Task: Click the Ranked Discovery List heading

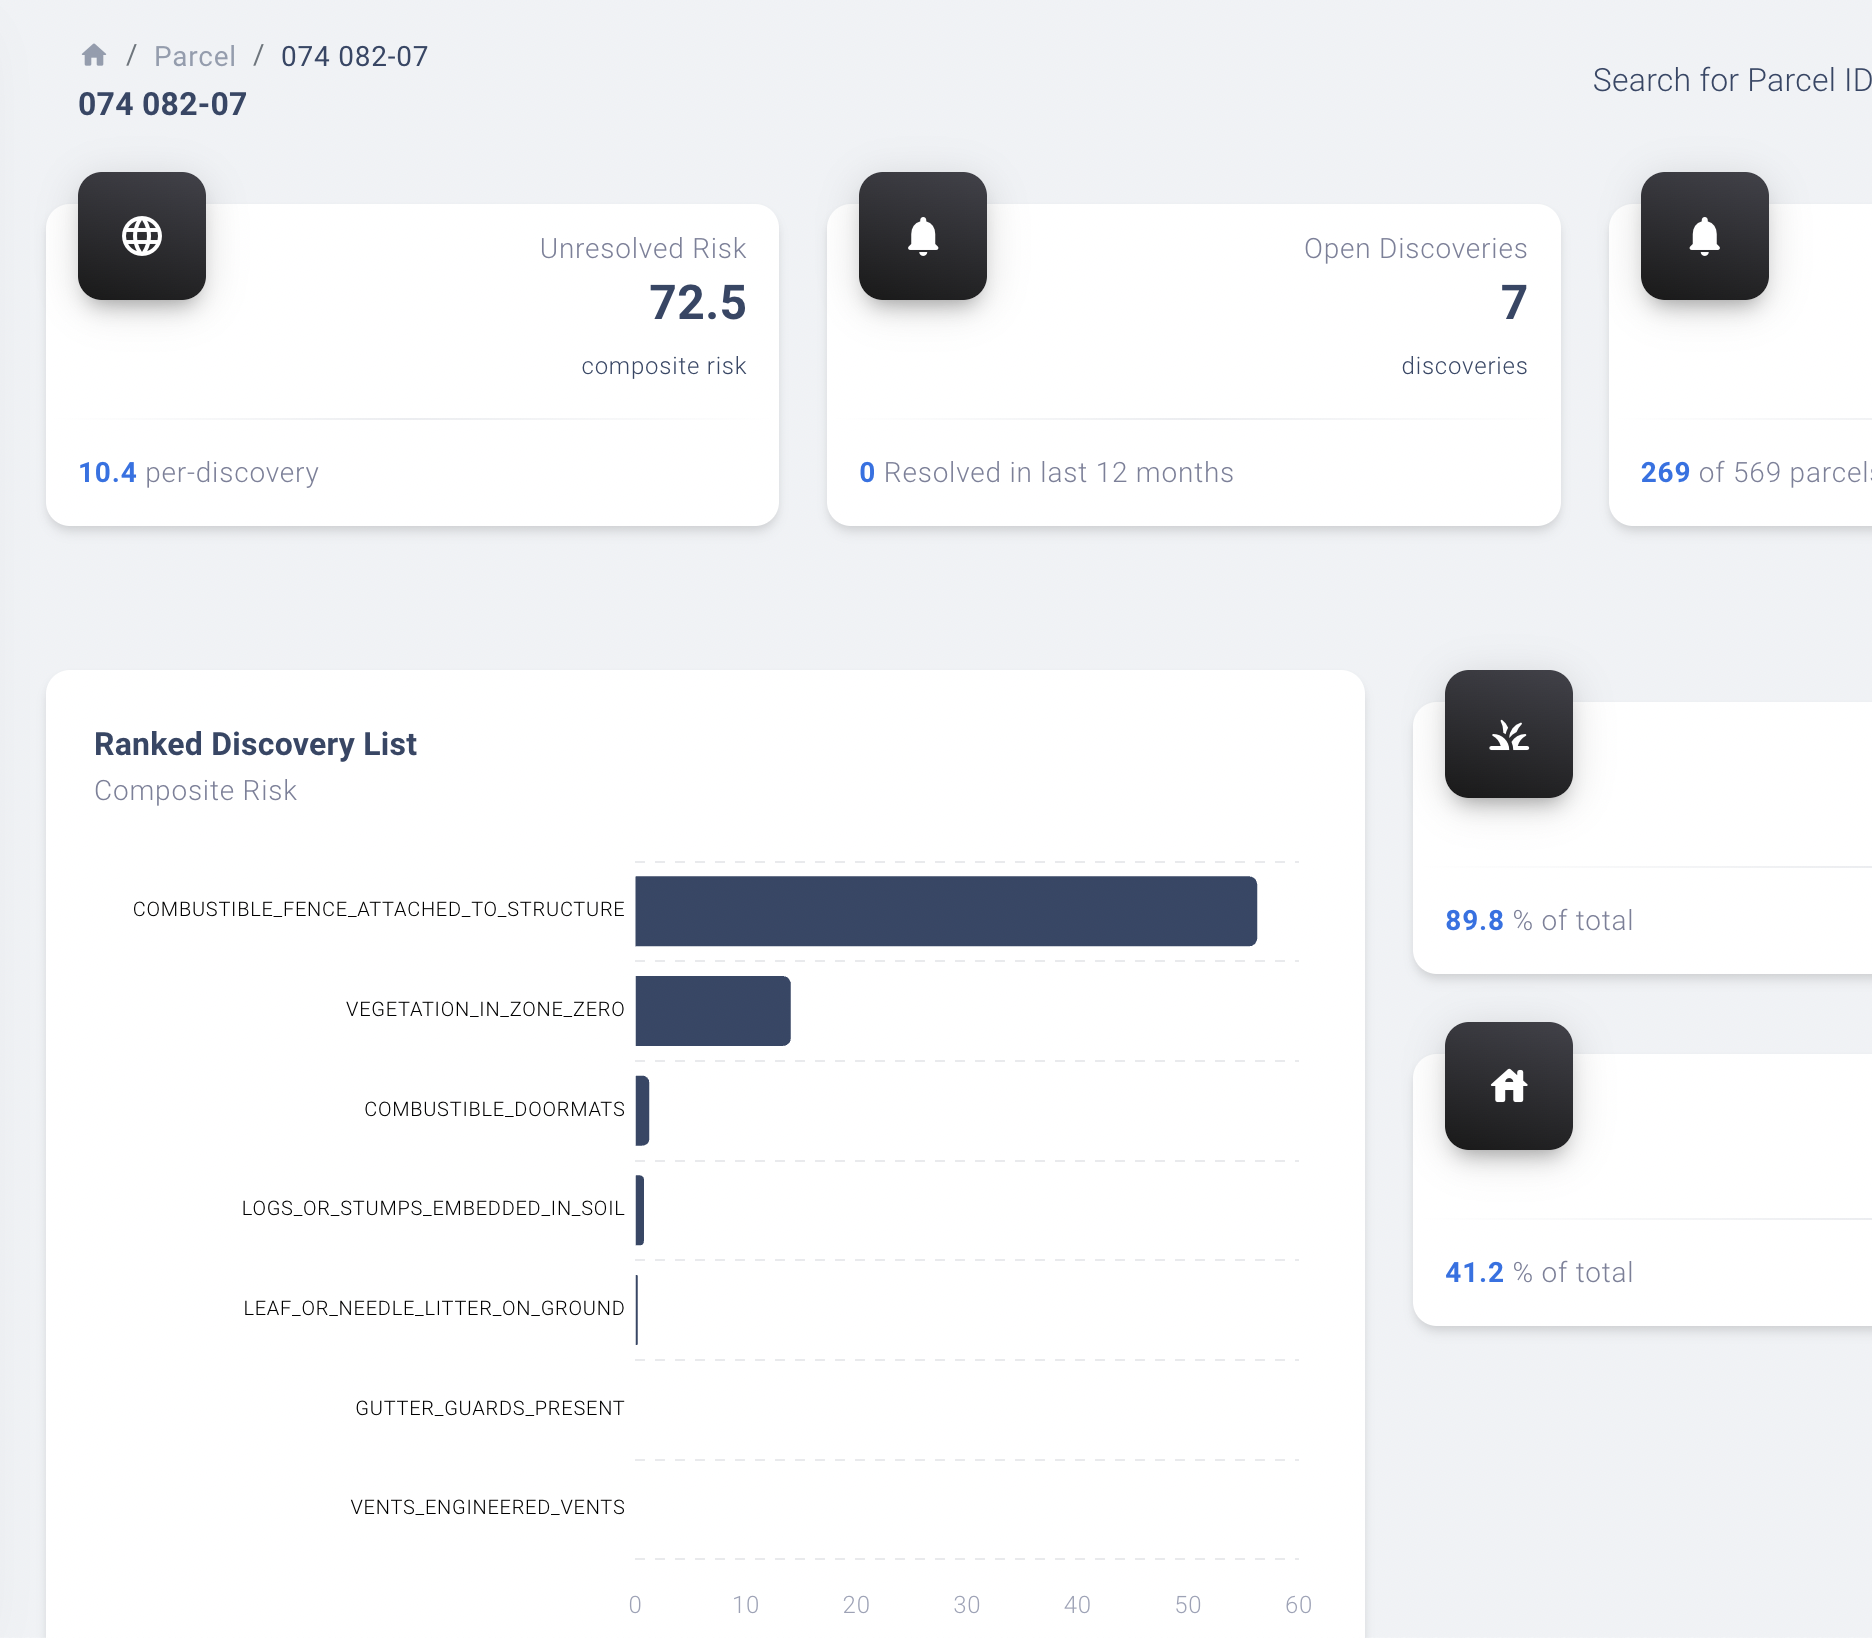Action: (255, 744)
